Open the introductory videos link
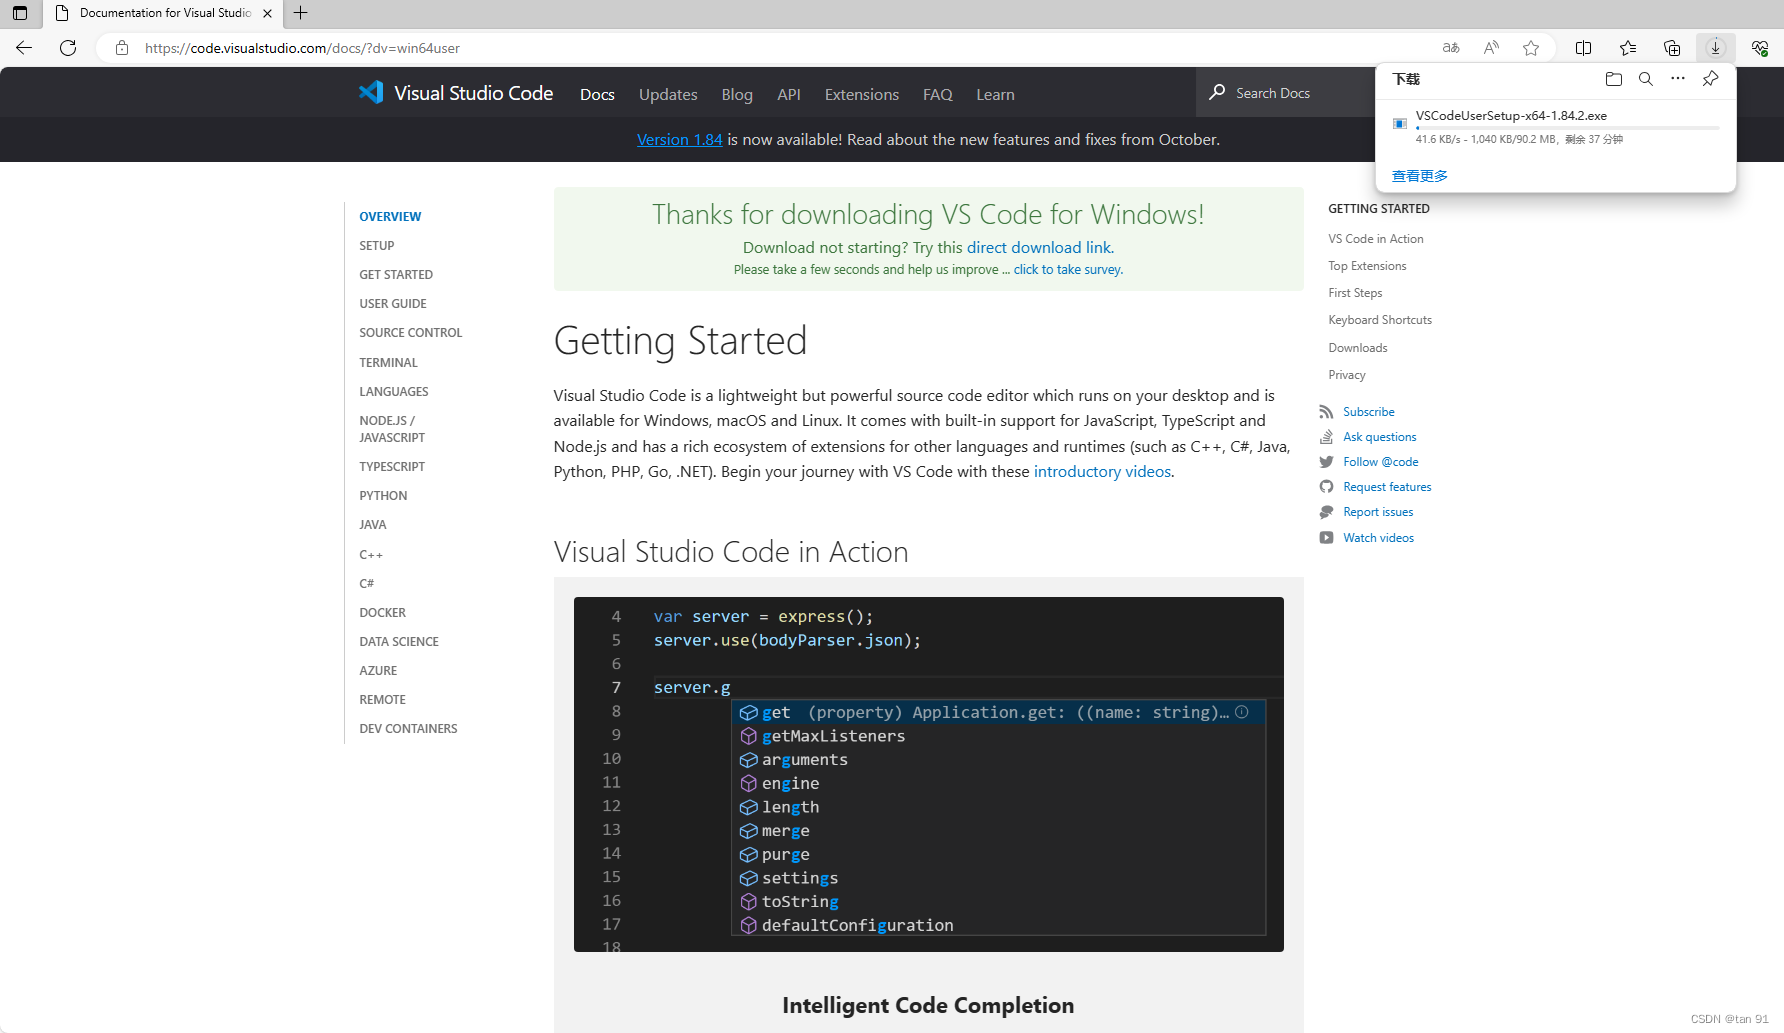Screen dimensions: 1784x1033 coord(1102,472)
